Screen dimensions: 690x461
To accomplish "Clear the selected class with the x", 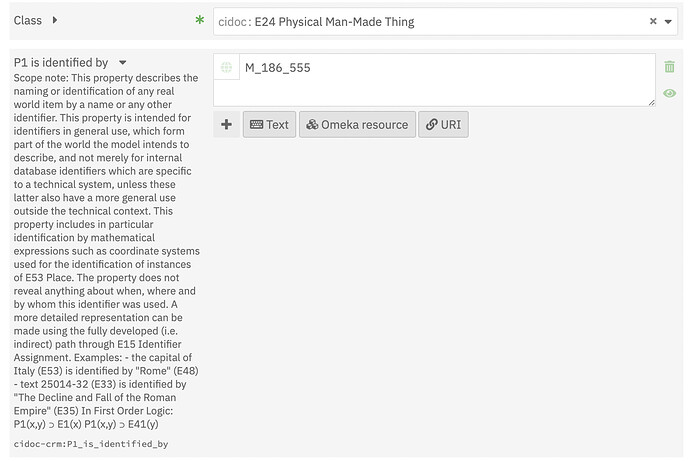I will tap(653, 21).
